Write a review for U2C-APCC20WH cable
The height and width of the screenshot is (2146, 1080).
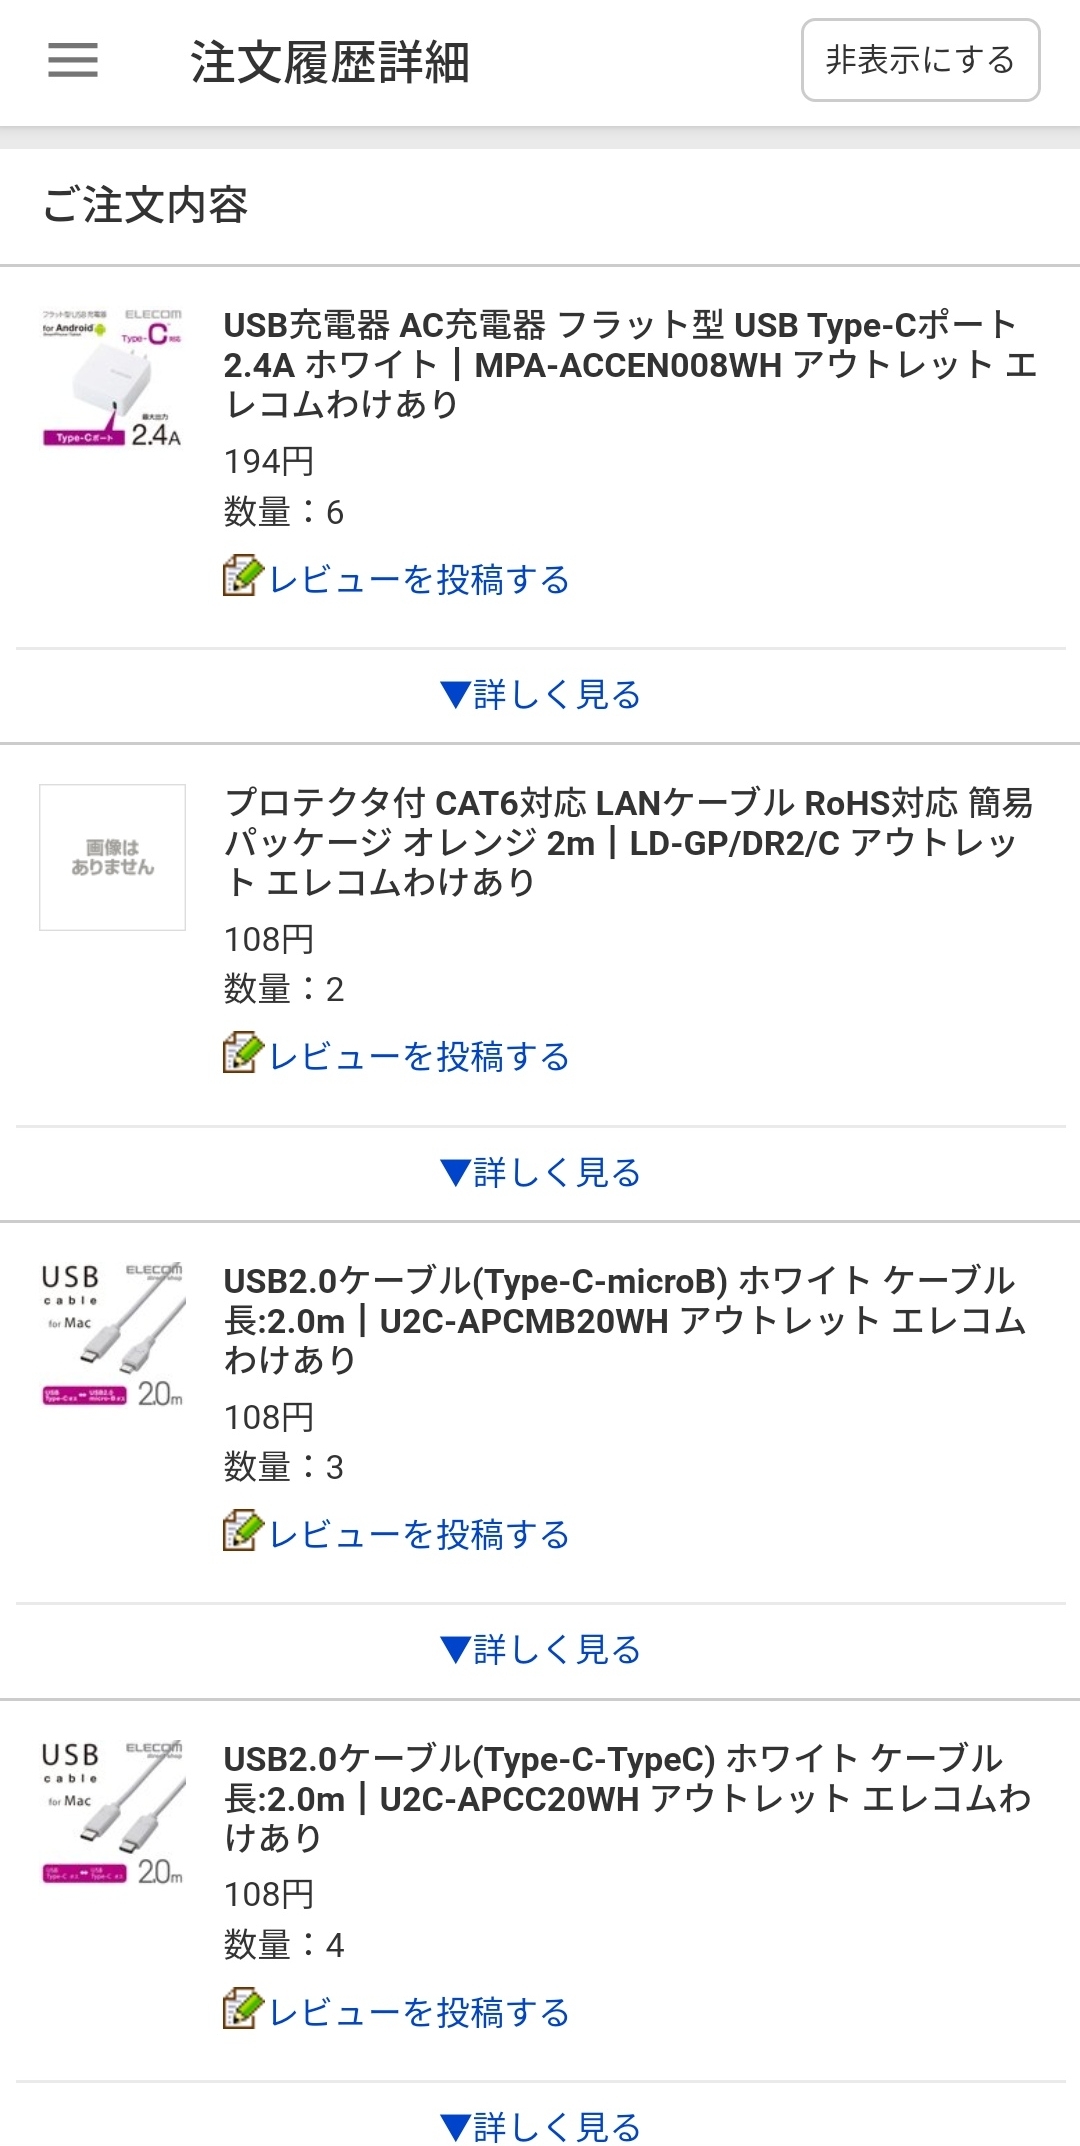[419, 2013]
